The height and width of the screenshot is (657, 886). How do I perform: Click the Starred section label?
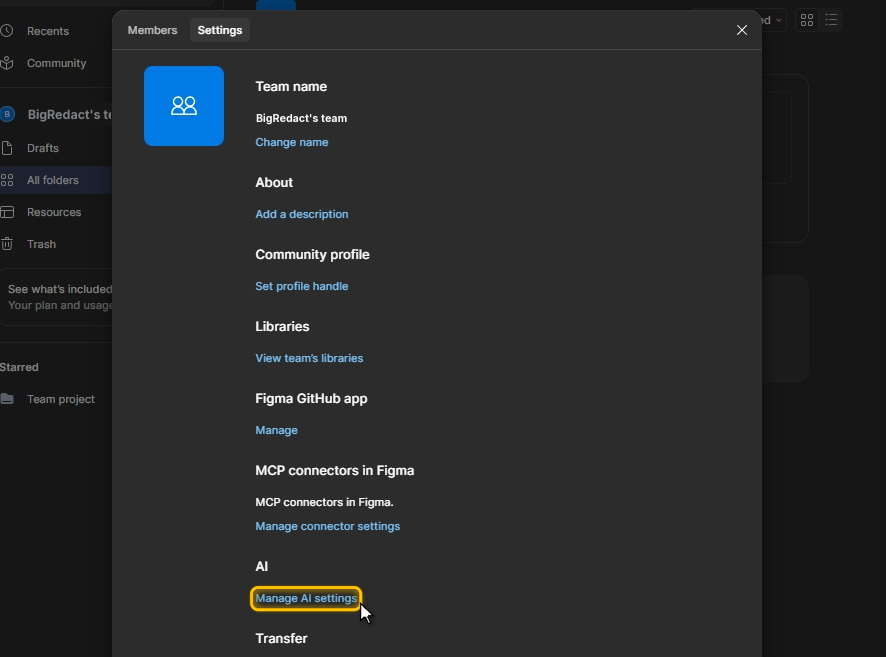(19, 367)
